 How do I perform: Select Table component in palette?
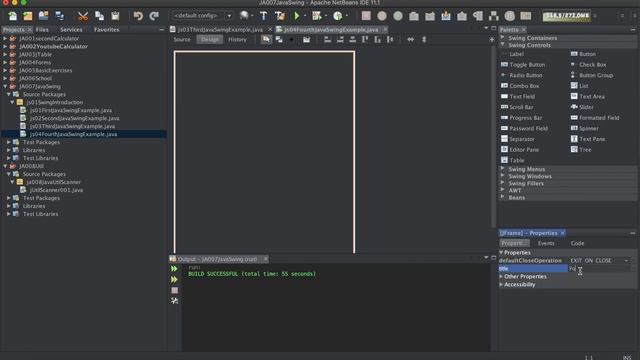click(x=513, y=160)
